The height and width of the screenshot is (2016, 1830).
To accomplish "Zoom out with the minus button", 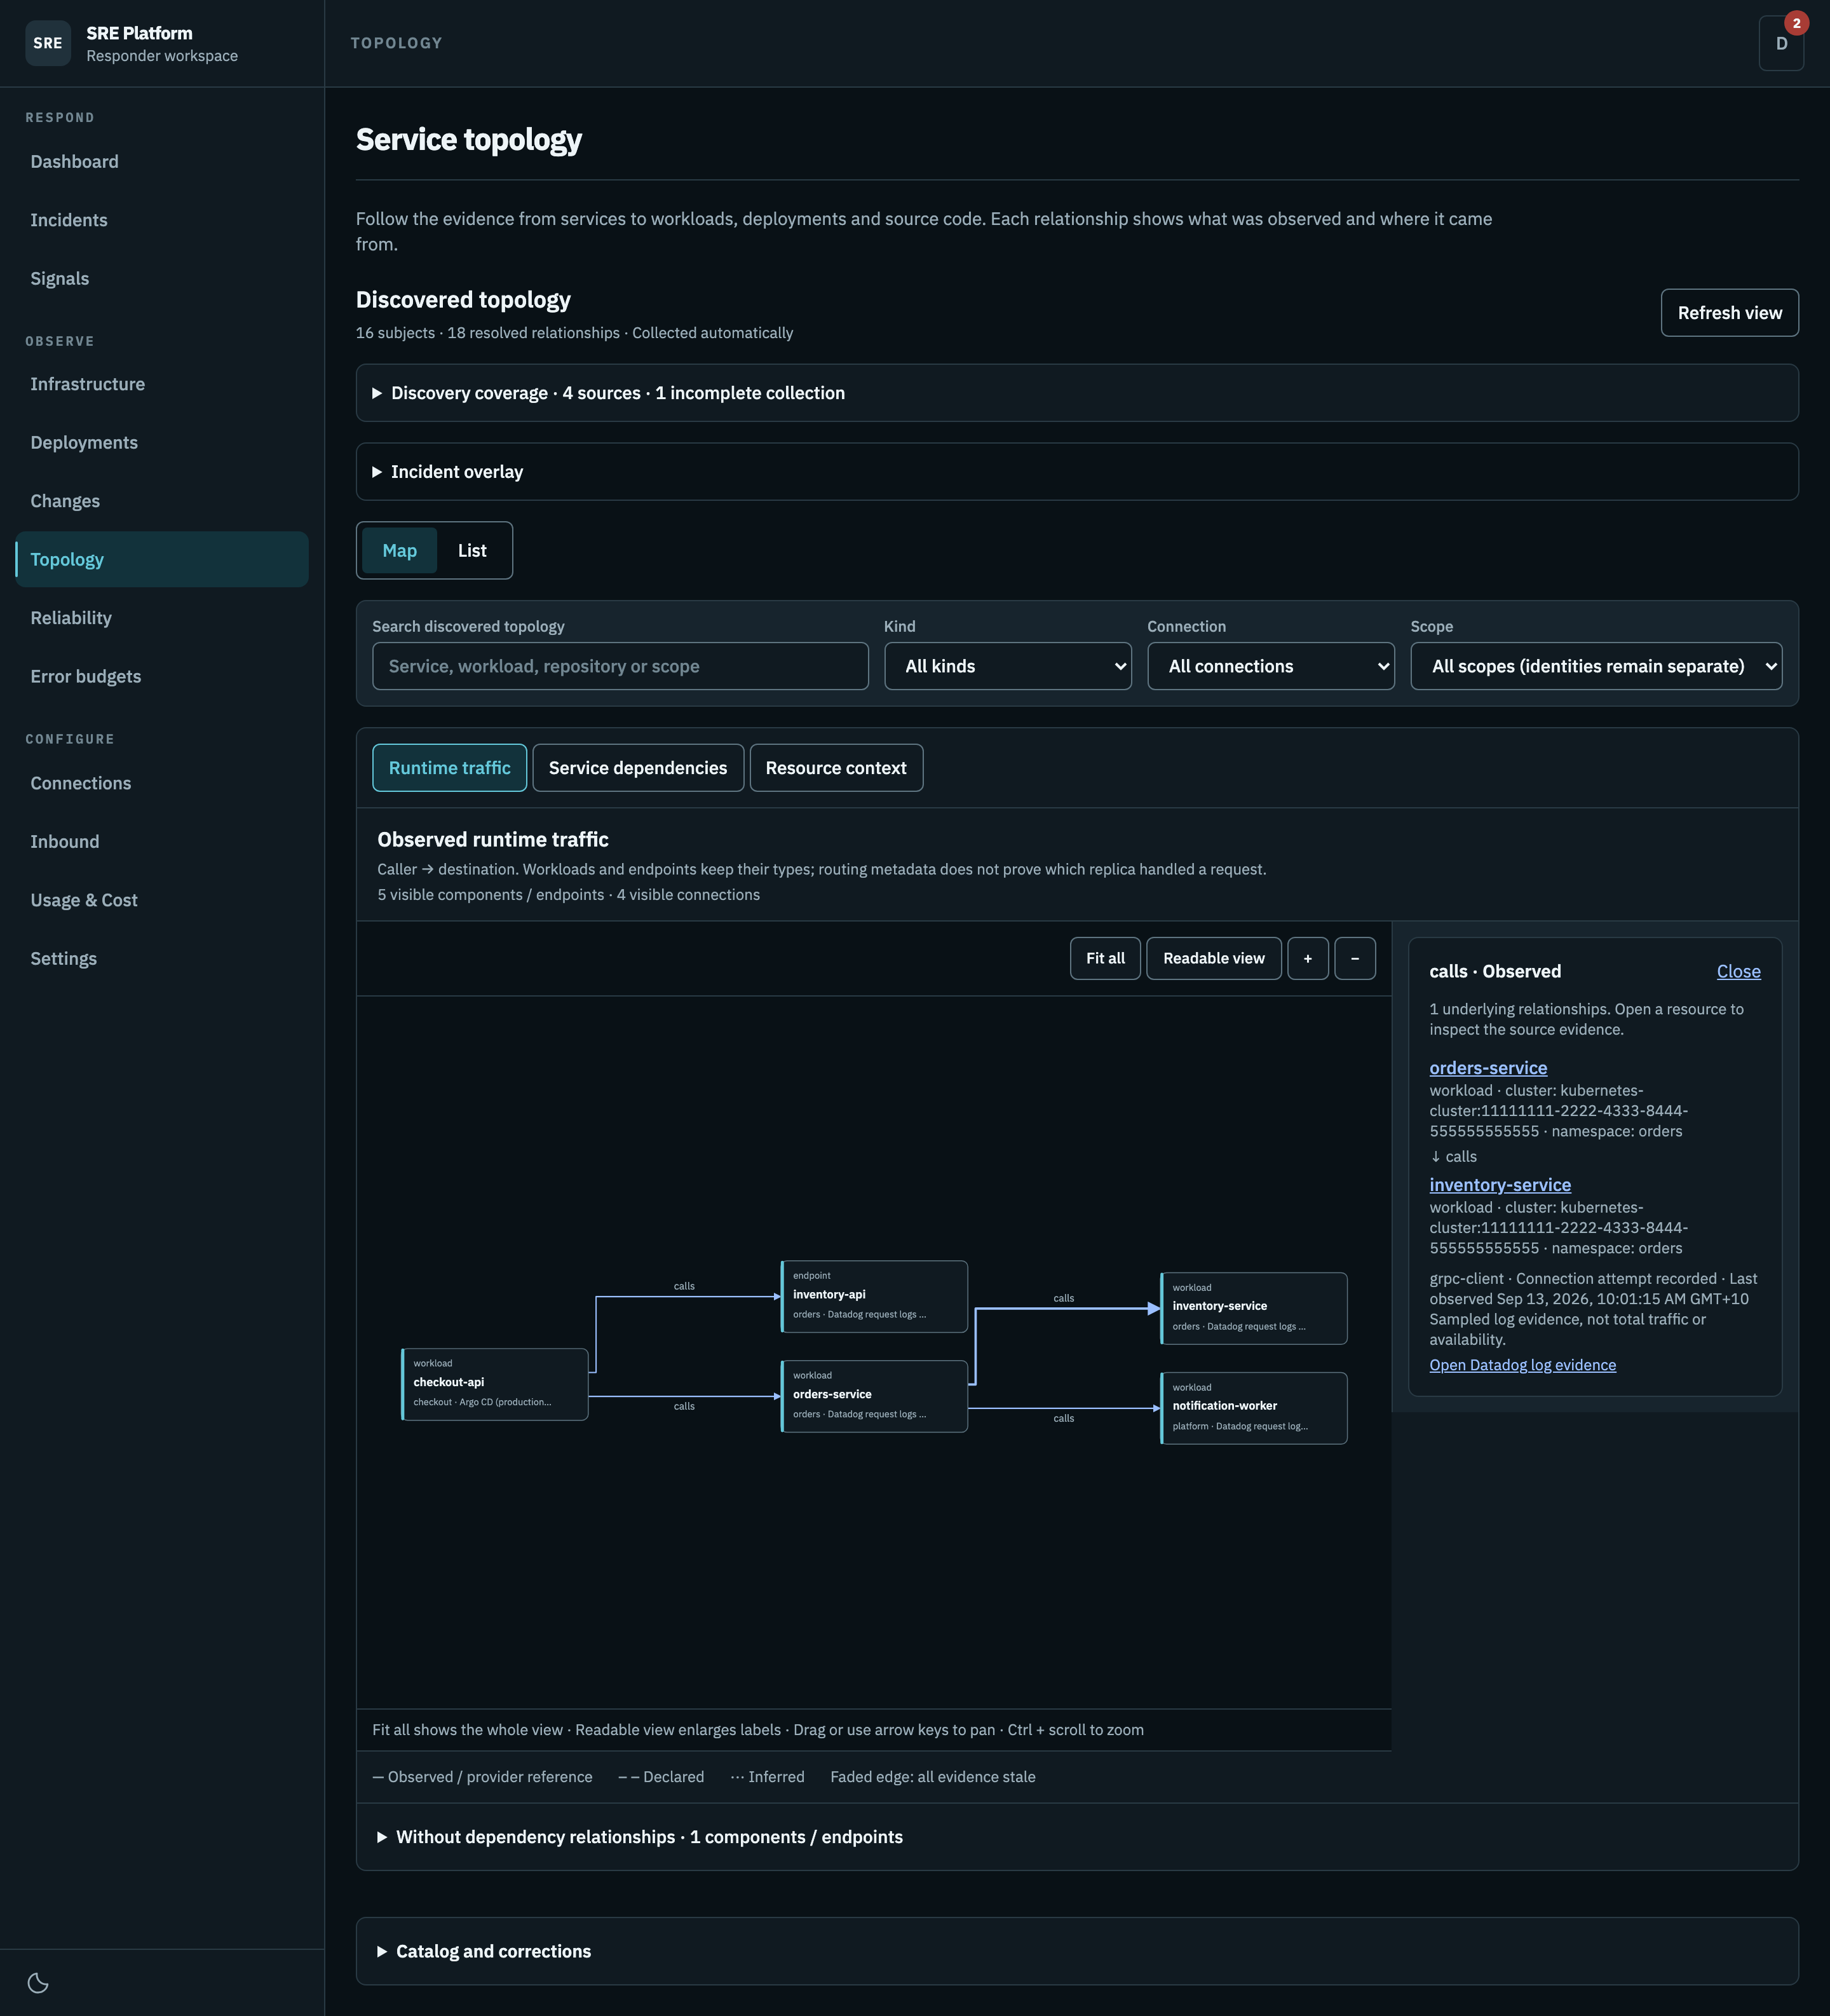I will coord(1355,958).
